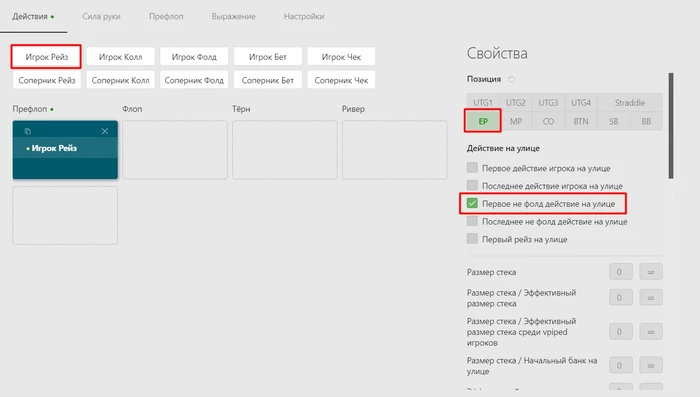Add the Соперник Фолд action
The width and height of the screenshot is (700, 397).
[194, 80]
